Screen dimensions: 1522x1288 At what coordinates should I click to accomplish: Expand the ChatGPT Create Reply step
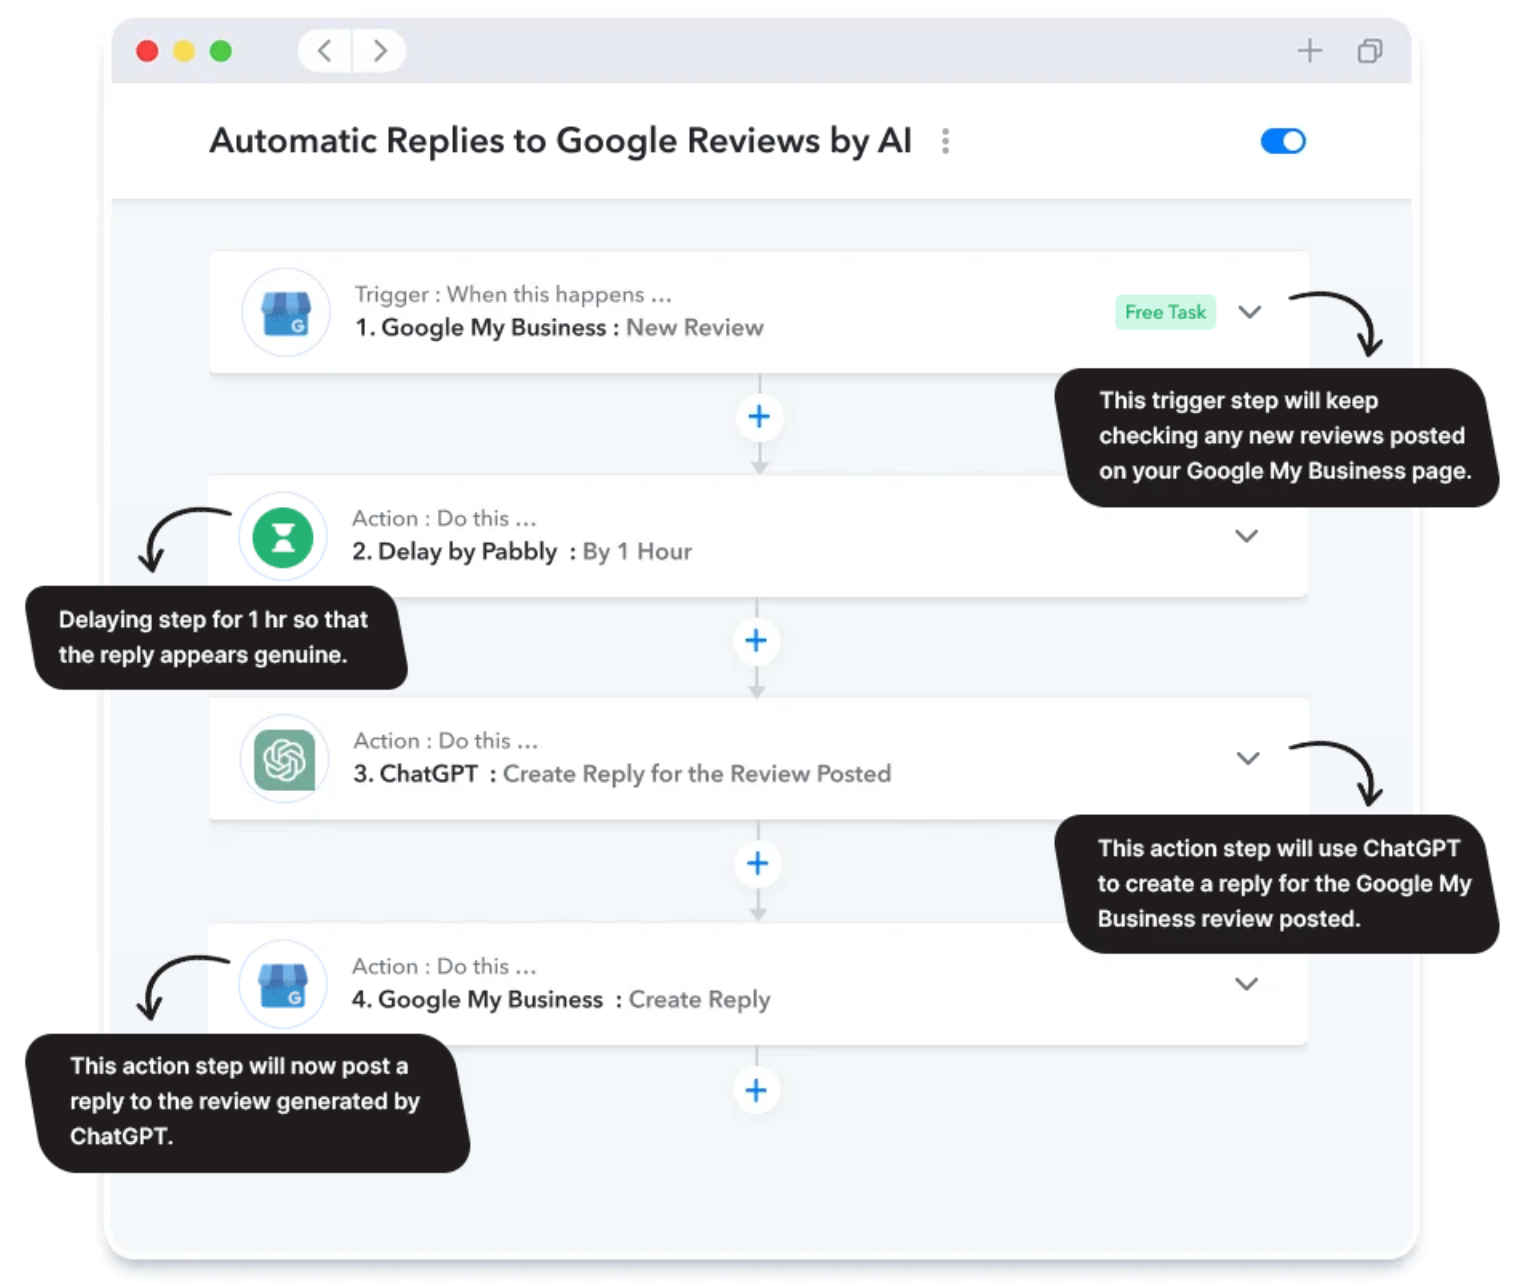pos(1247,758)
